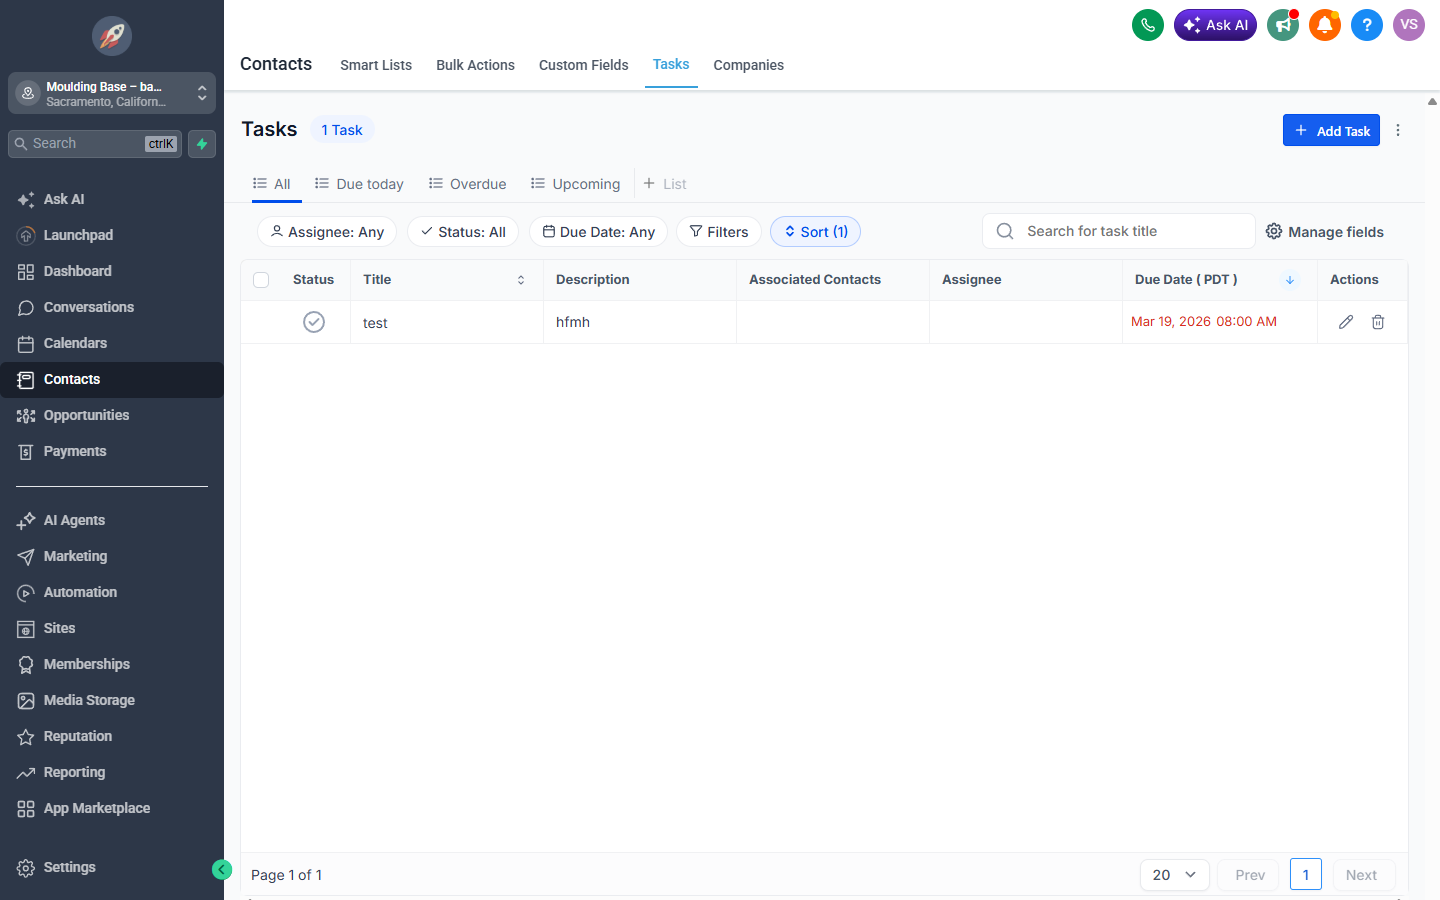Open the Due Date: Any dropdown

(598, 232)
